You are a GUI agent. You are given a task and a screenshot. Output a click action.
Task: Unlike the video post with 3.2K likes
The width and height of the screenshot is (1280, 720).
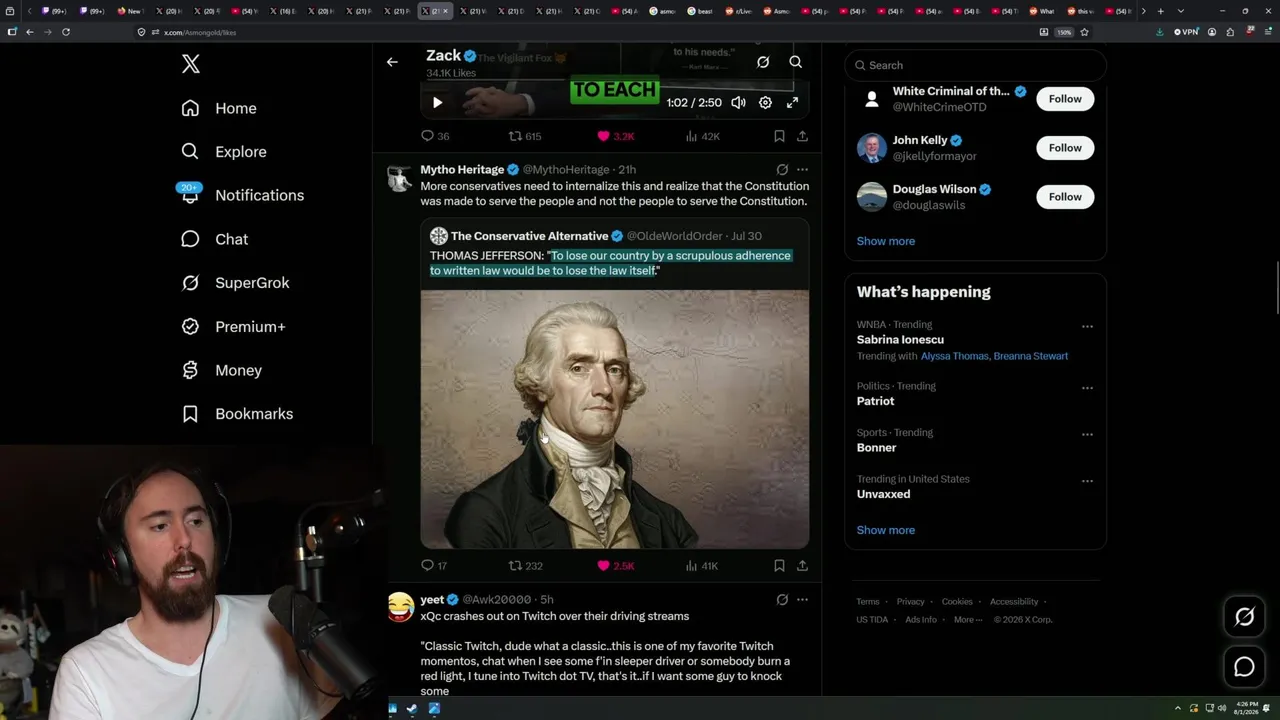click(616, 136)
